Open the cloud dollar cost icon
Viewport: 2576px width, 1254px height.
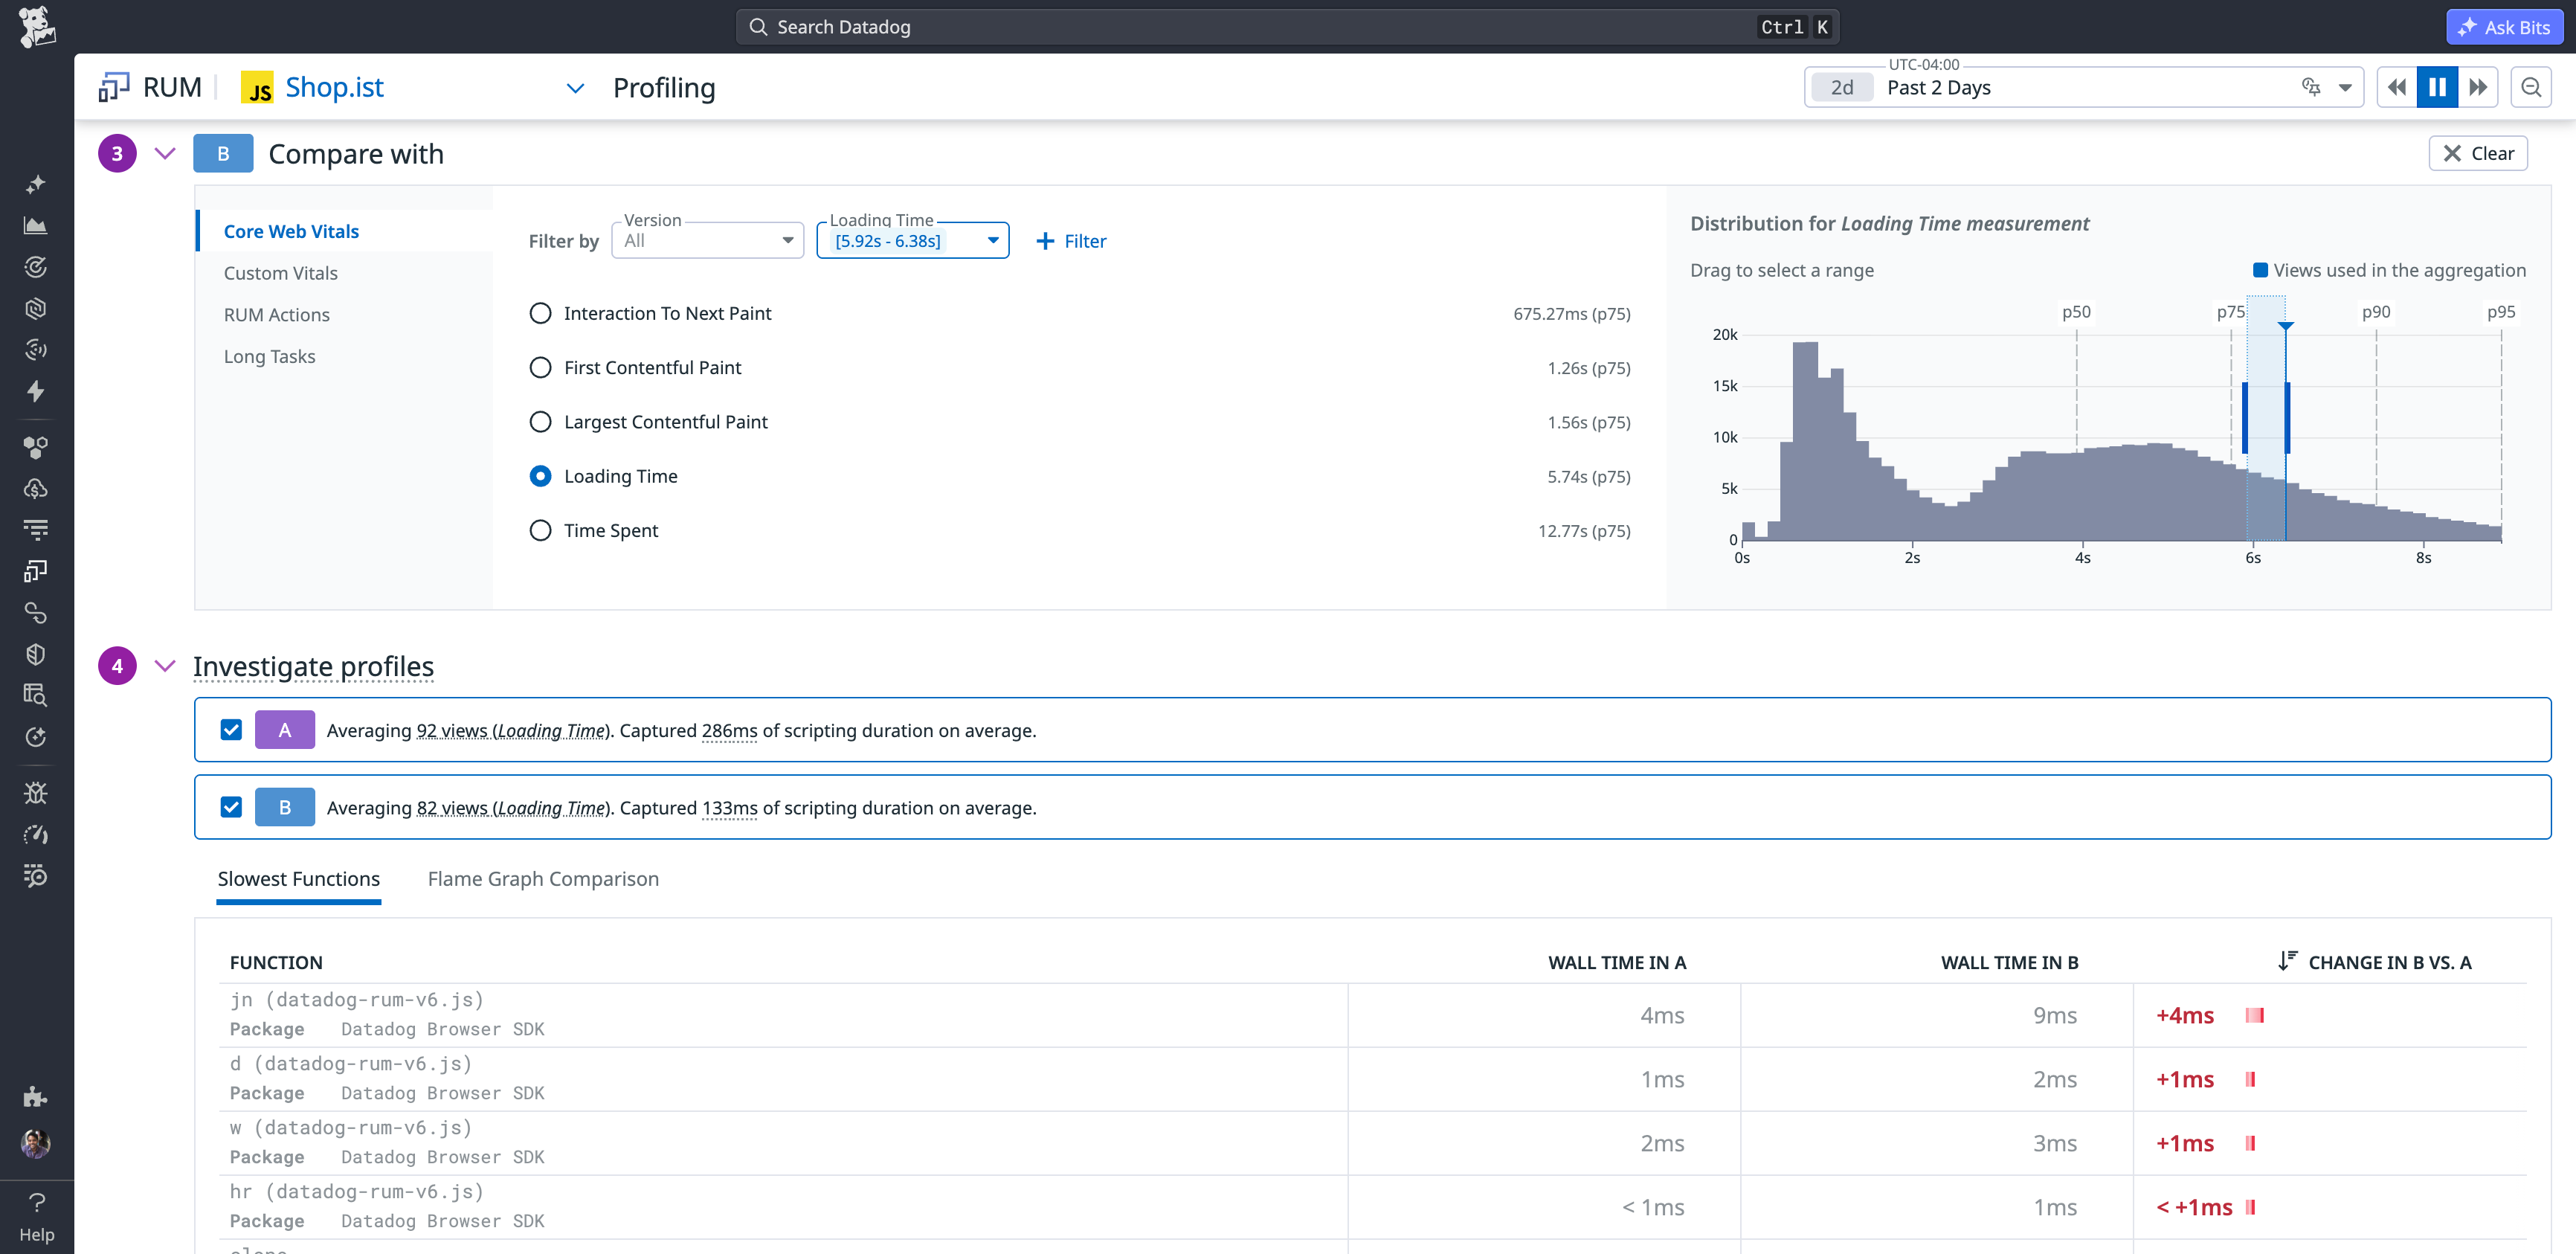pos(36,489)
